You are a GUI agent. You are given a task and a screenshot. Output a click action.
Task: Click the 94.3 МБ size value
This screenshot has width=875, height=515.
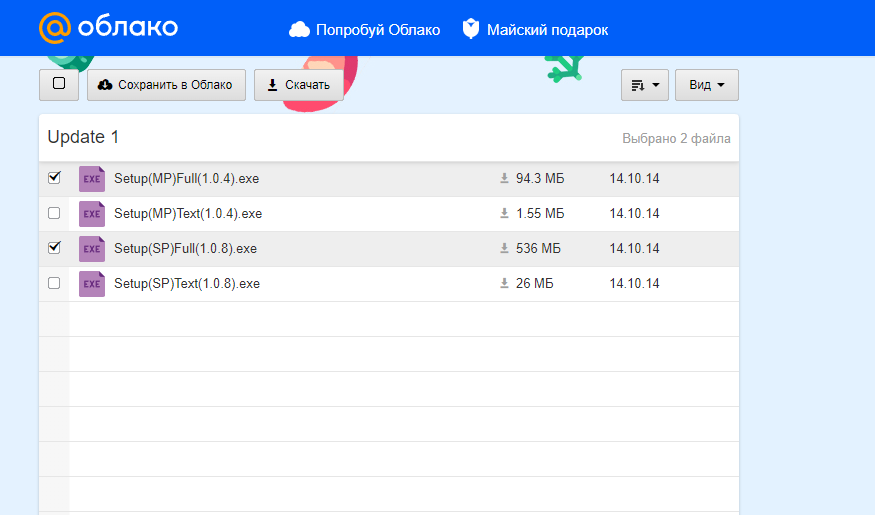coord(540,179)
